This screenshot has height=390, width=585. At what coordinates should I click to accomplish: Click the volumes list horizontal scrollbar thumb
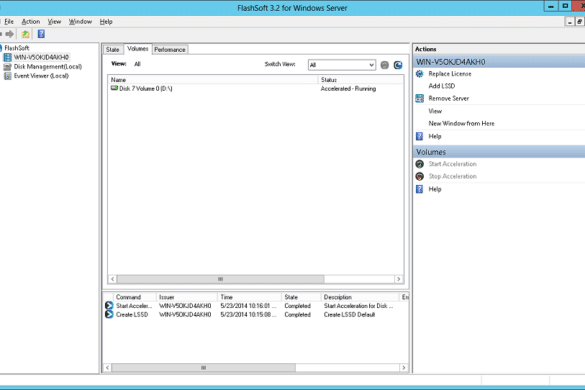coord(220,279)
